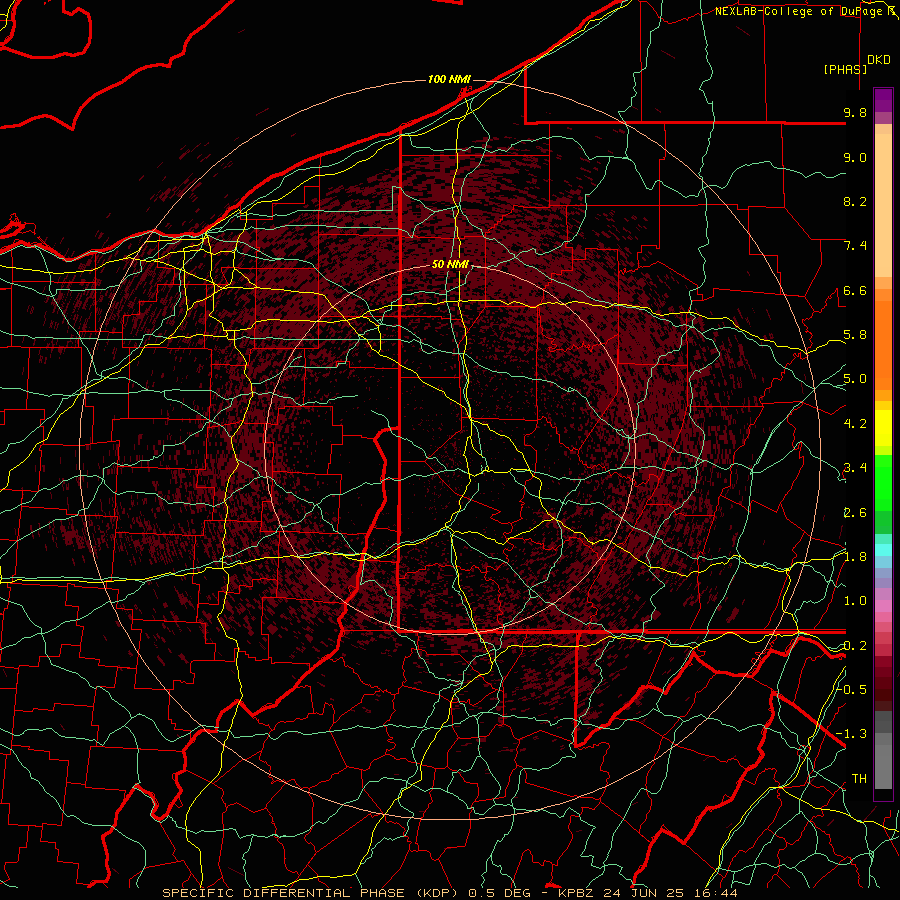This screenshot has width=900, height=900.
Task: Pick the purple top segment of the color bar
Action: tap(883, 100)
